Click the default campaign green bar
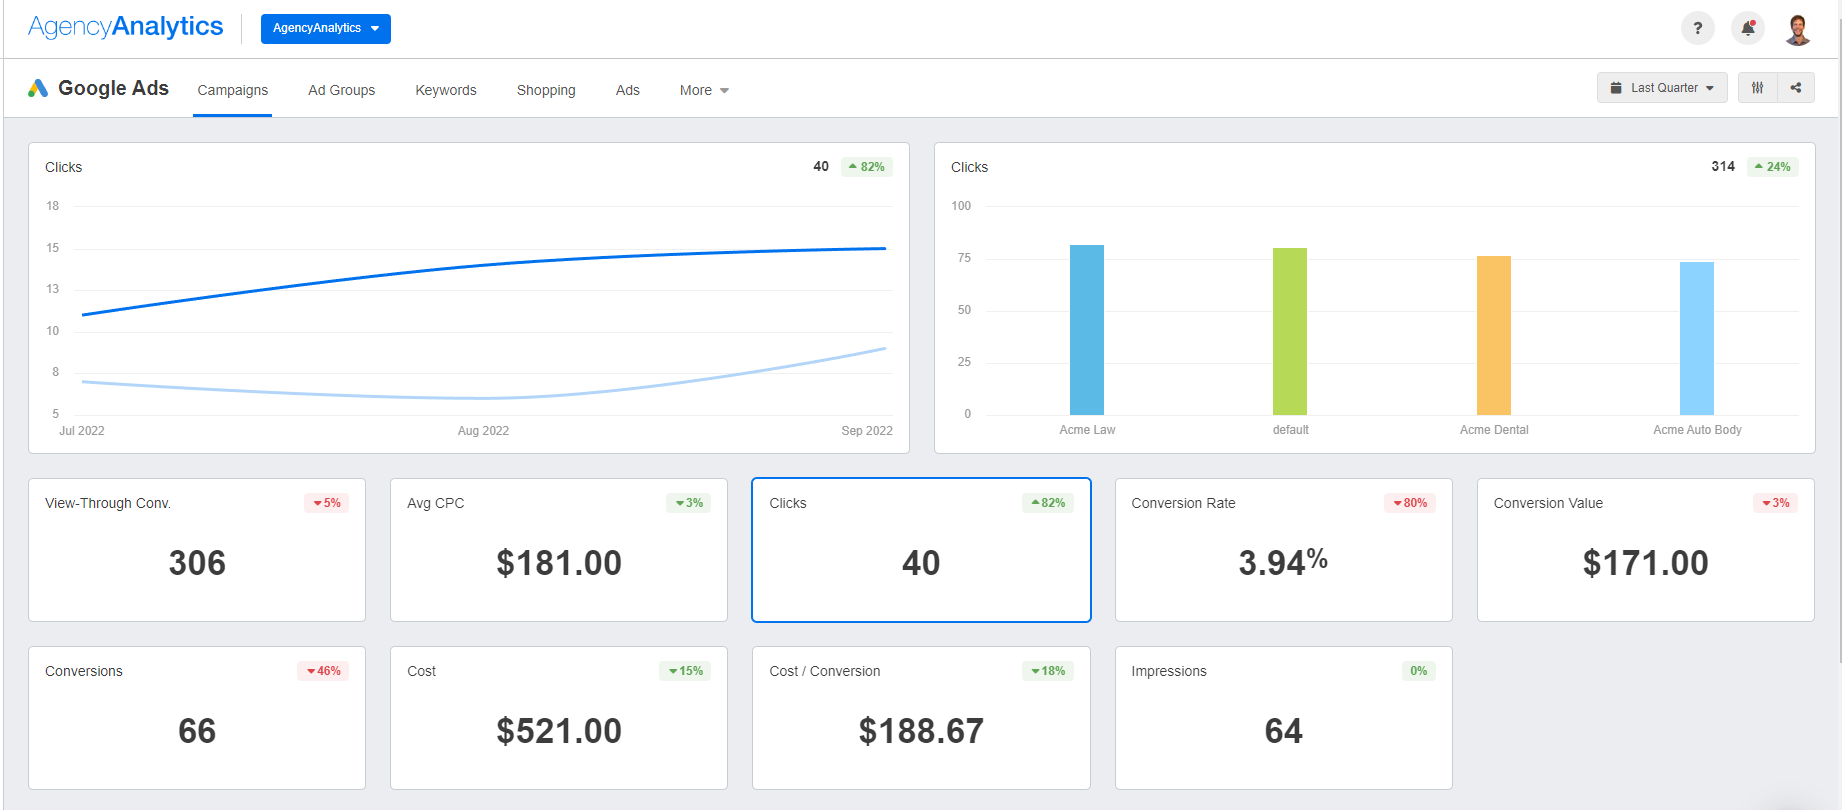 (x=1290, y=332)
